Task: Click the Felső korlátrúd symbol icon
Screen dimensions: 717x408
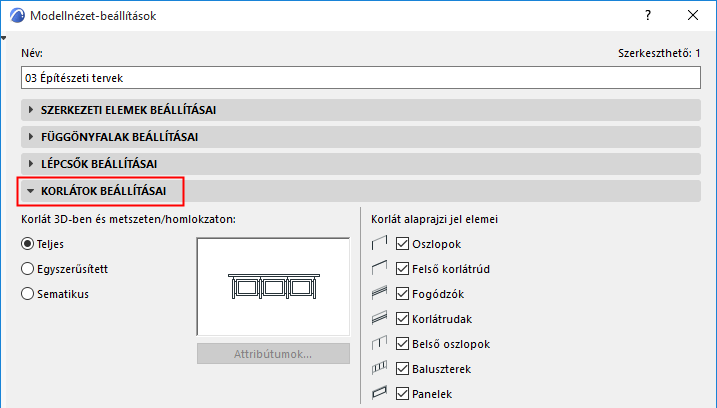Action: [380, 268]
